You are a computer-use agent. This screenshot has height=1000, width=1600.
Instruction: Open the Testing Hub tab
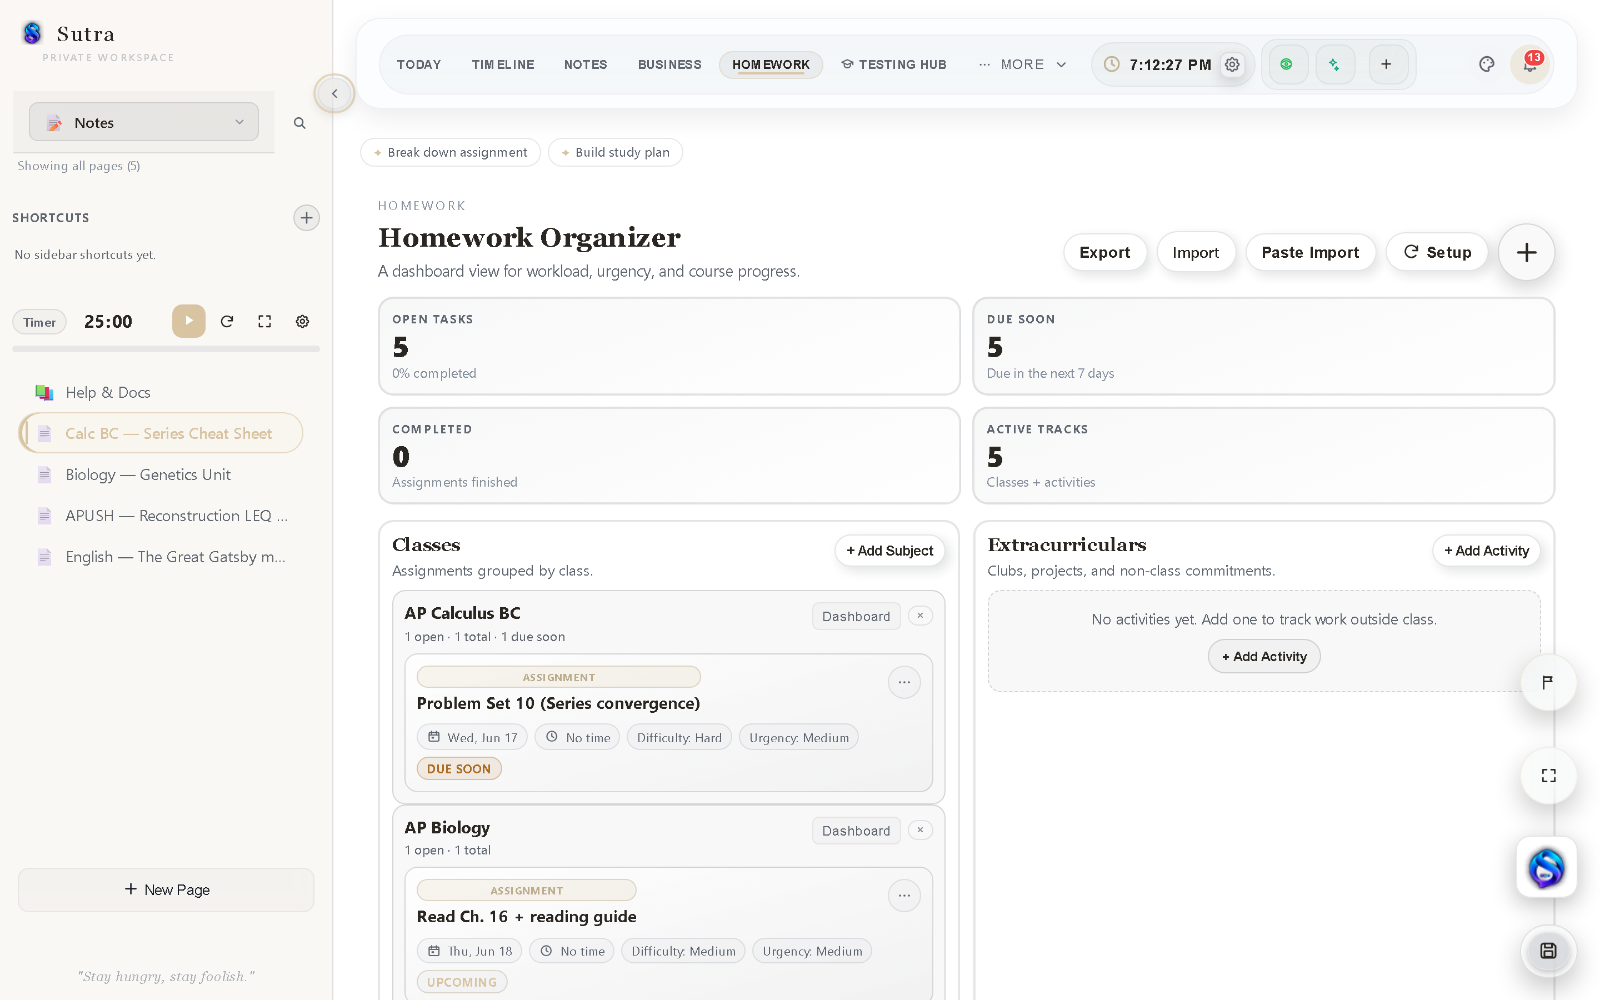pyautogui.click(x=894, y=64)
